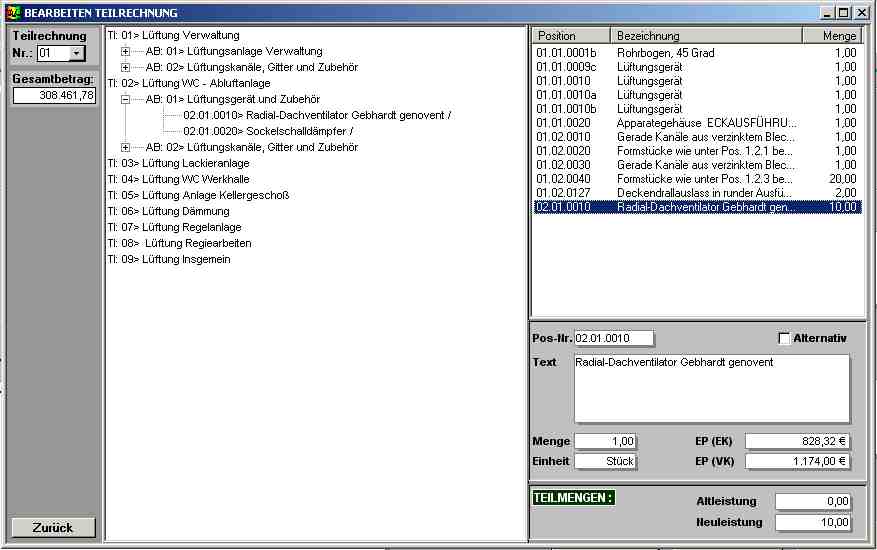Image resolution: width=877 pixels, height=550 pixels.
Task: Click the EP (VK) price field
Action: [x=798, y=461]
